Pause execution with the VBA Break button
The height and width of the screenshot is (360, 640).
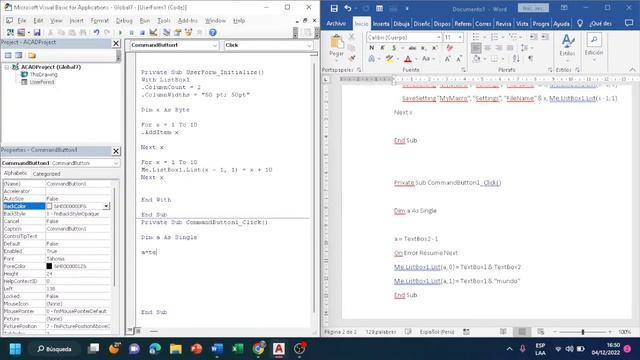131,32
